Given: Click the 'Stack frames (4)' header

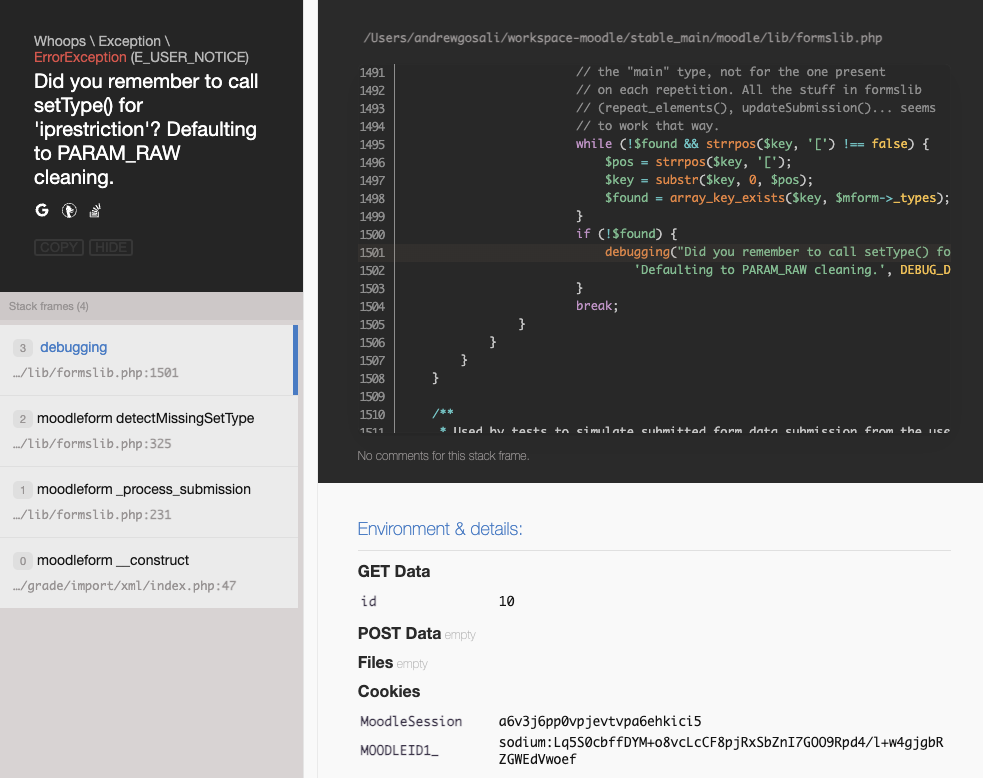Looking at the screenshot, I should [49, 307].
